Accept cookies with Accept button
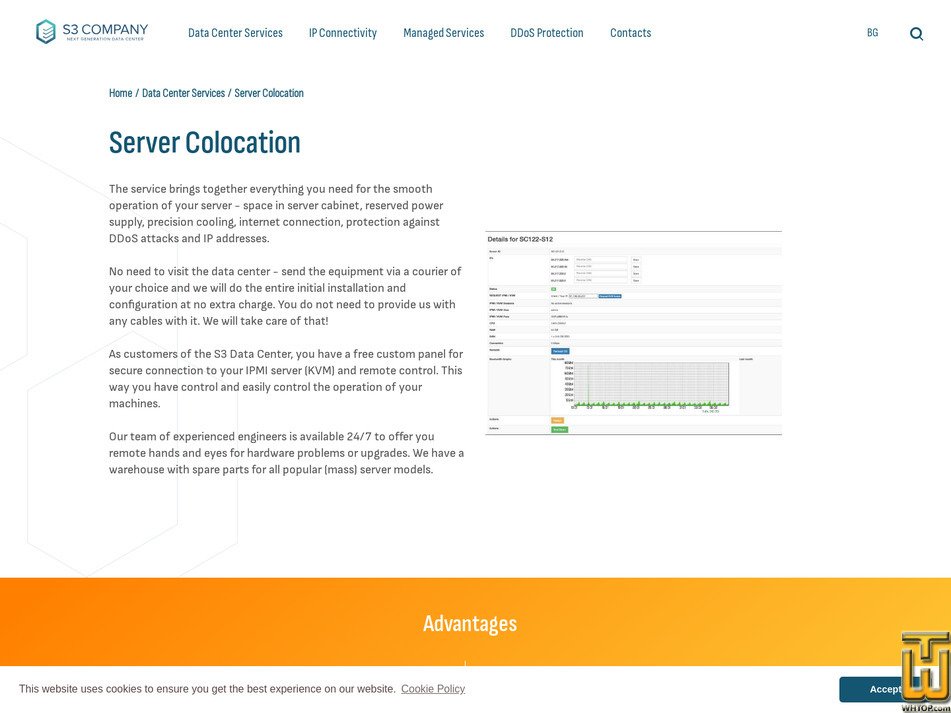The height and width of the screenshot is (713, 951). [x=885, y=689]
